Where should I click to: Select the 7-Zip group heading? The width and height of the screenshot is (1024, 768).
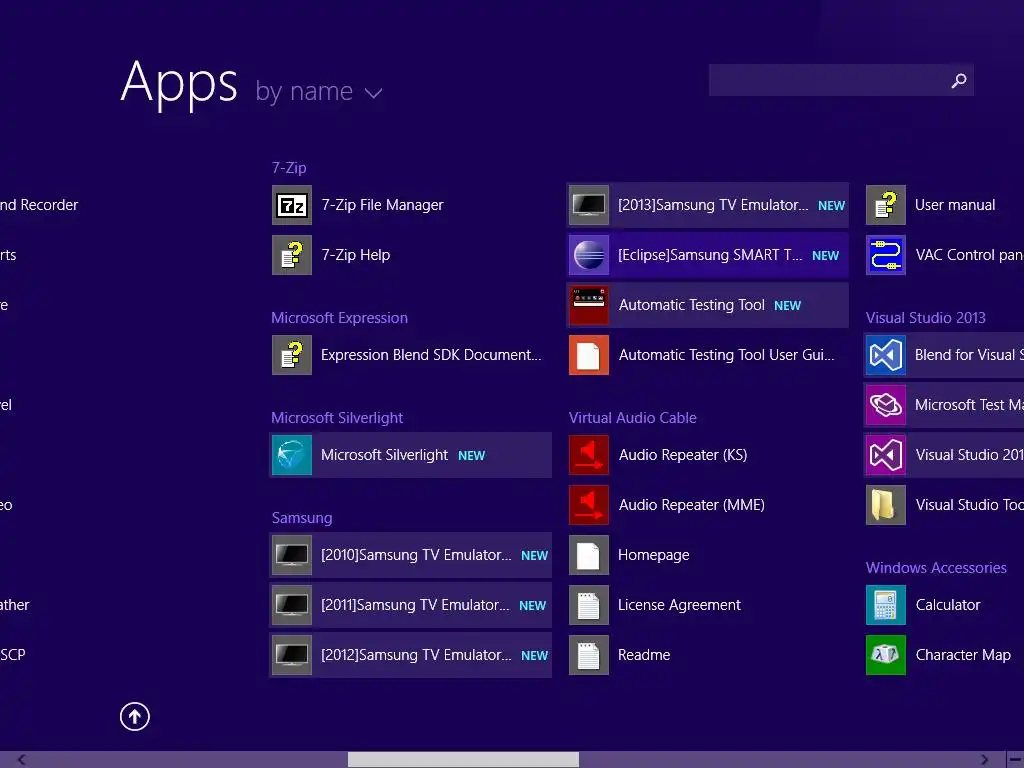click(x=289, y=168)
